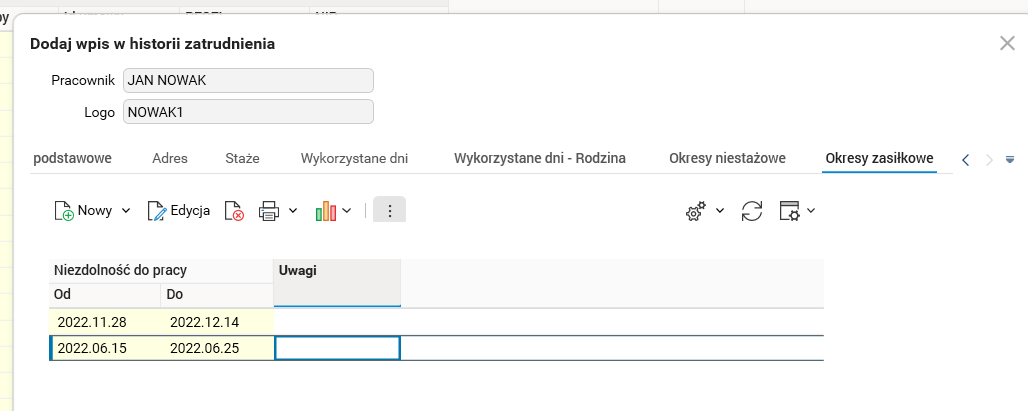Image resolution: width=1028 pixels, height=411 pixels.
Task: Open the Wykorzystane dni - Rodzina tab
Action: (x=540, y=158)
